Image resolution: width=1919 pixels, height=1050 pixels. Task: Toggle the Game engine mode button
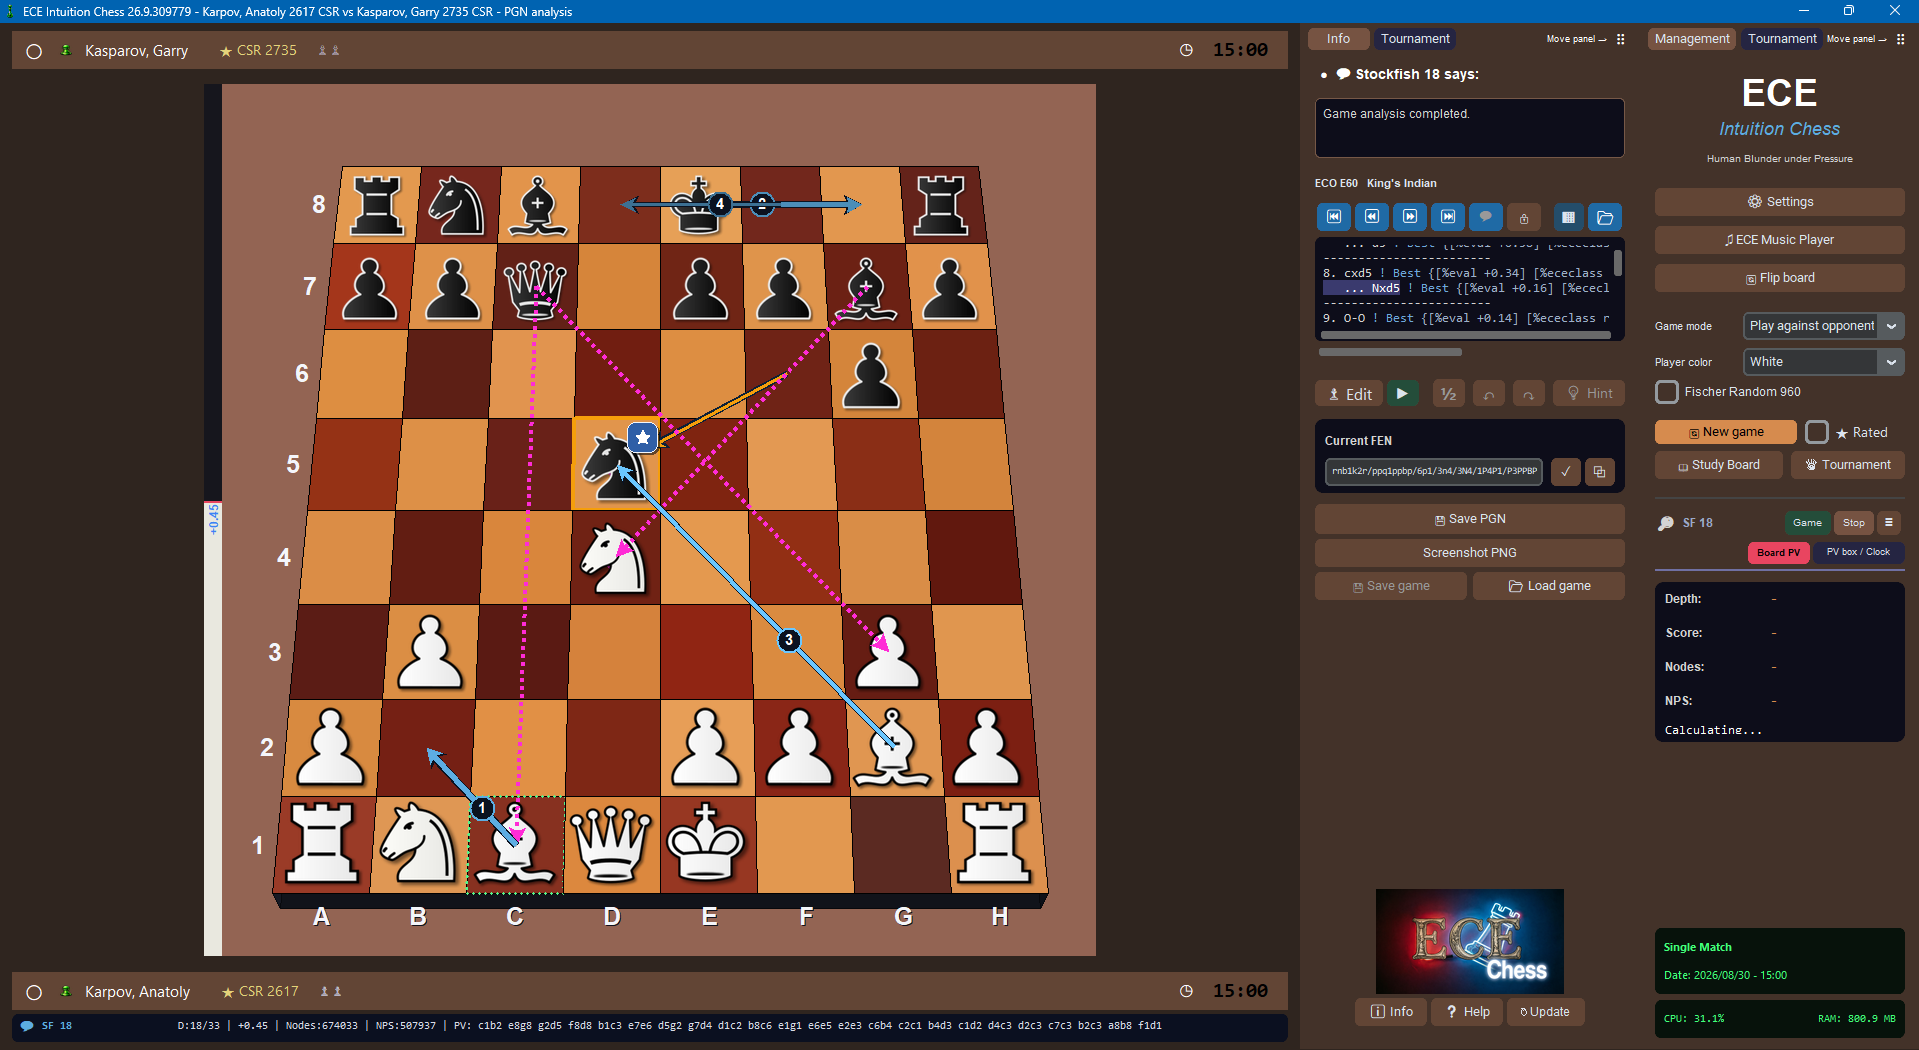click(1807, 522)
